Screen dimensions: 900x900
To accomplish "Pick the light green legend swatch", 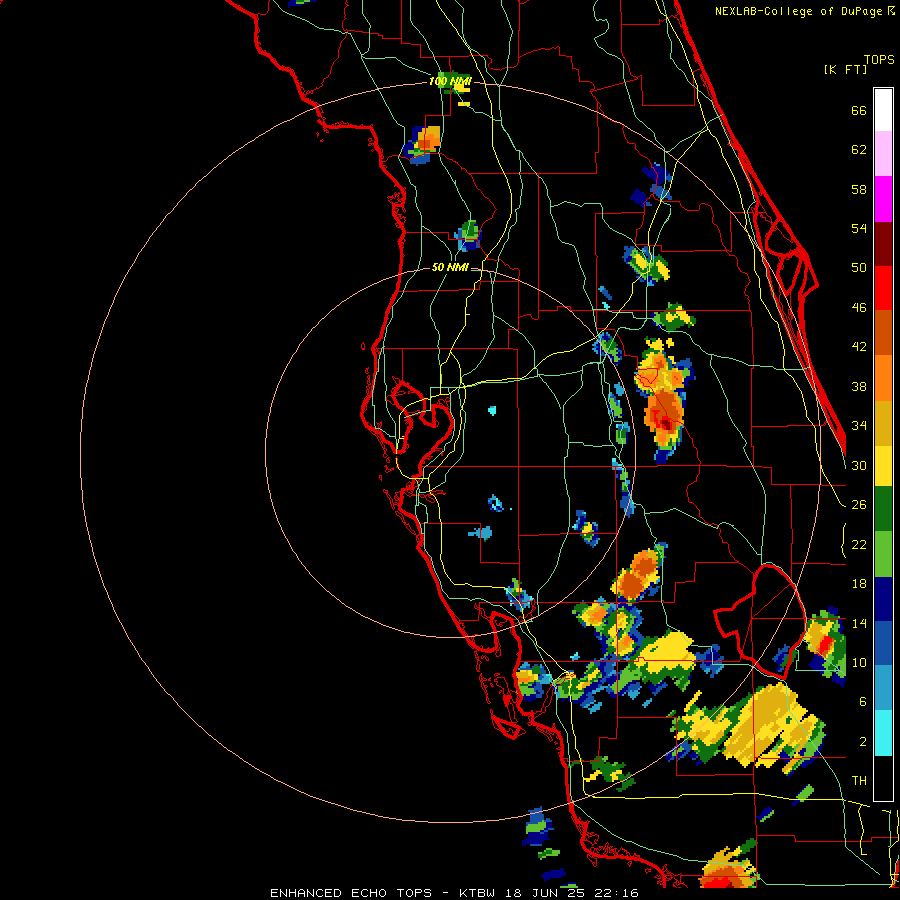I will tap(883, 554).
